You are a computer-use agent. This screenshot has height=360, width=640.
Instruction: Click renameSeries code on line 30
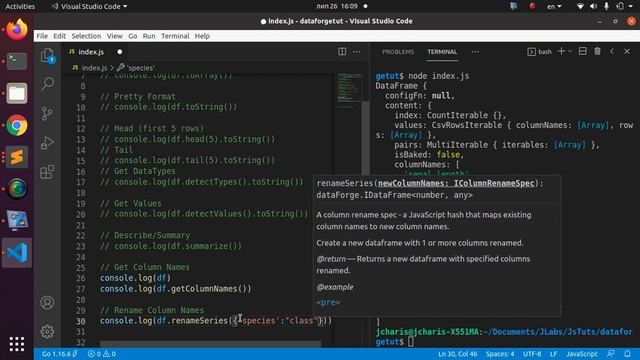199,321
